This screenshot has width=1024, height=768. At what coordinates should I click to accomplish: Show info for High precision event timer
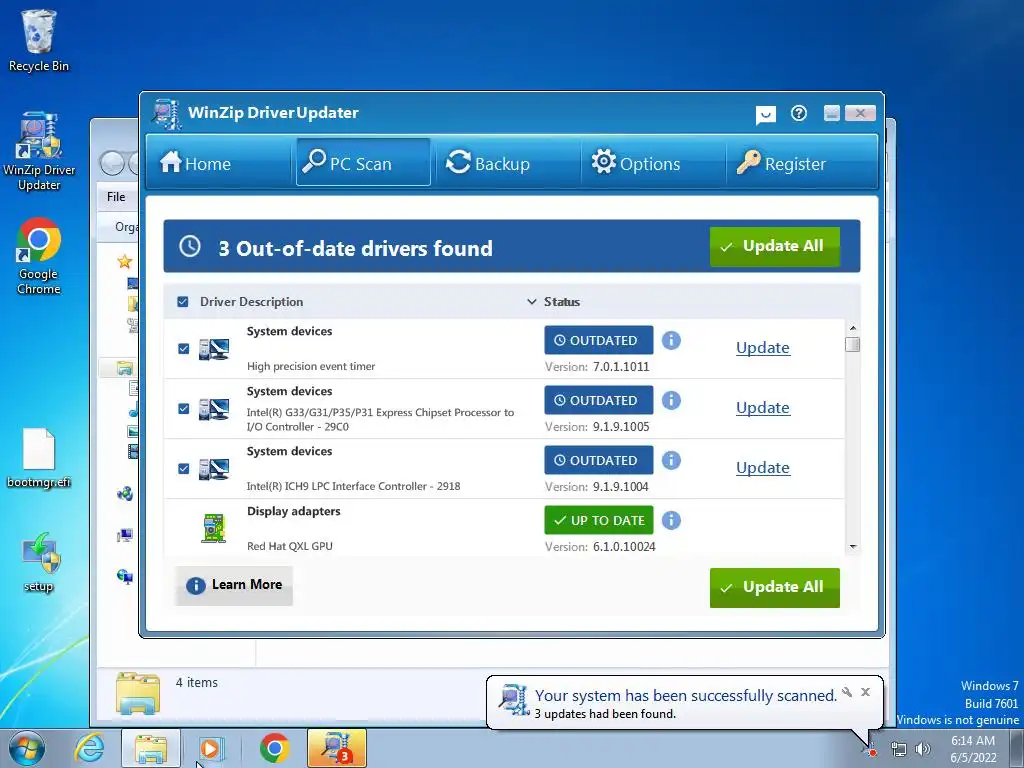tap(671, 340)
